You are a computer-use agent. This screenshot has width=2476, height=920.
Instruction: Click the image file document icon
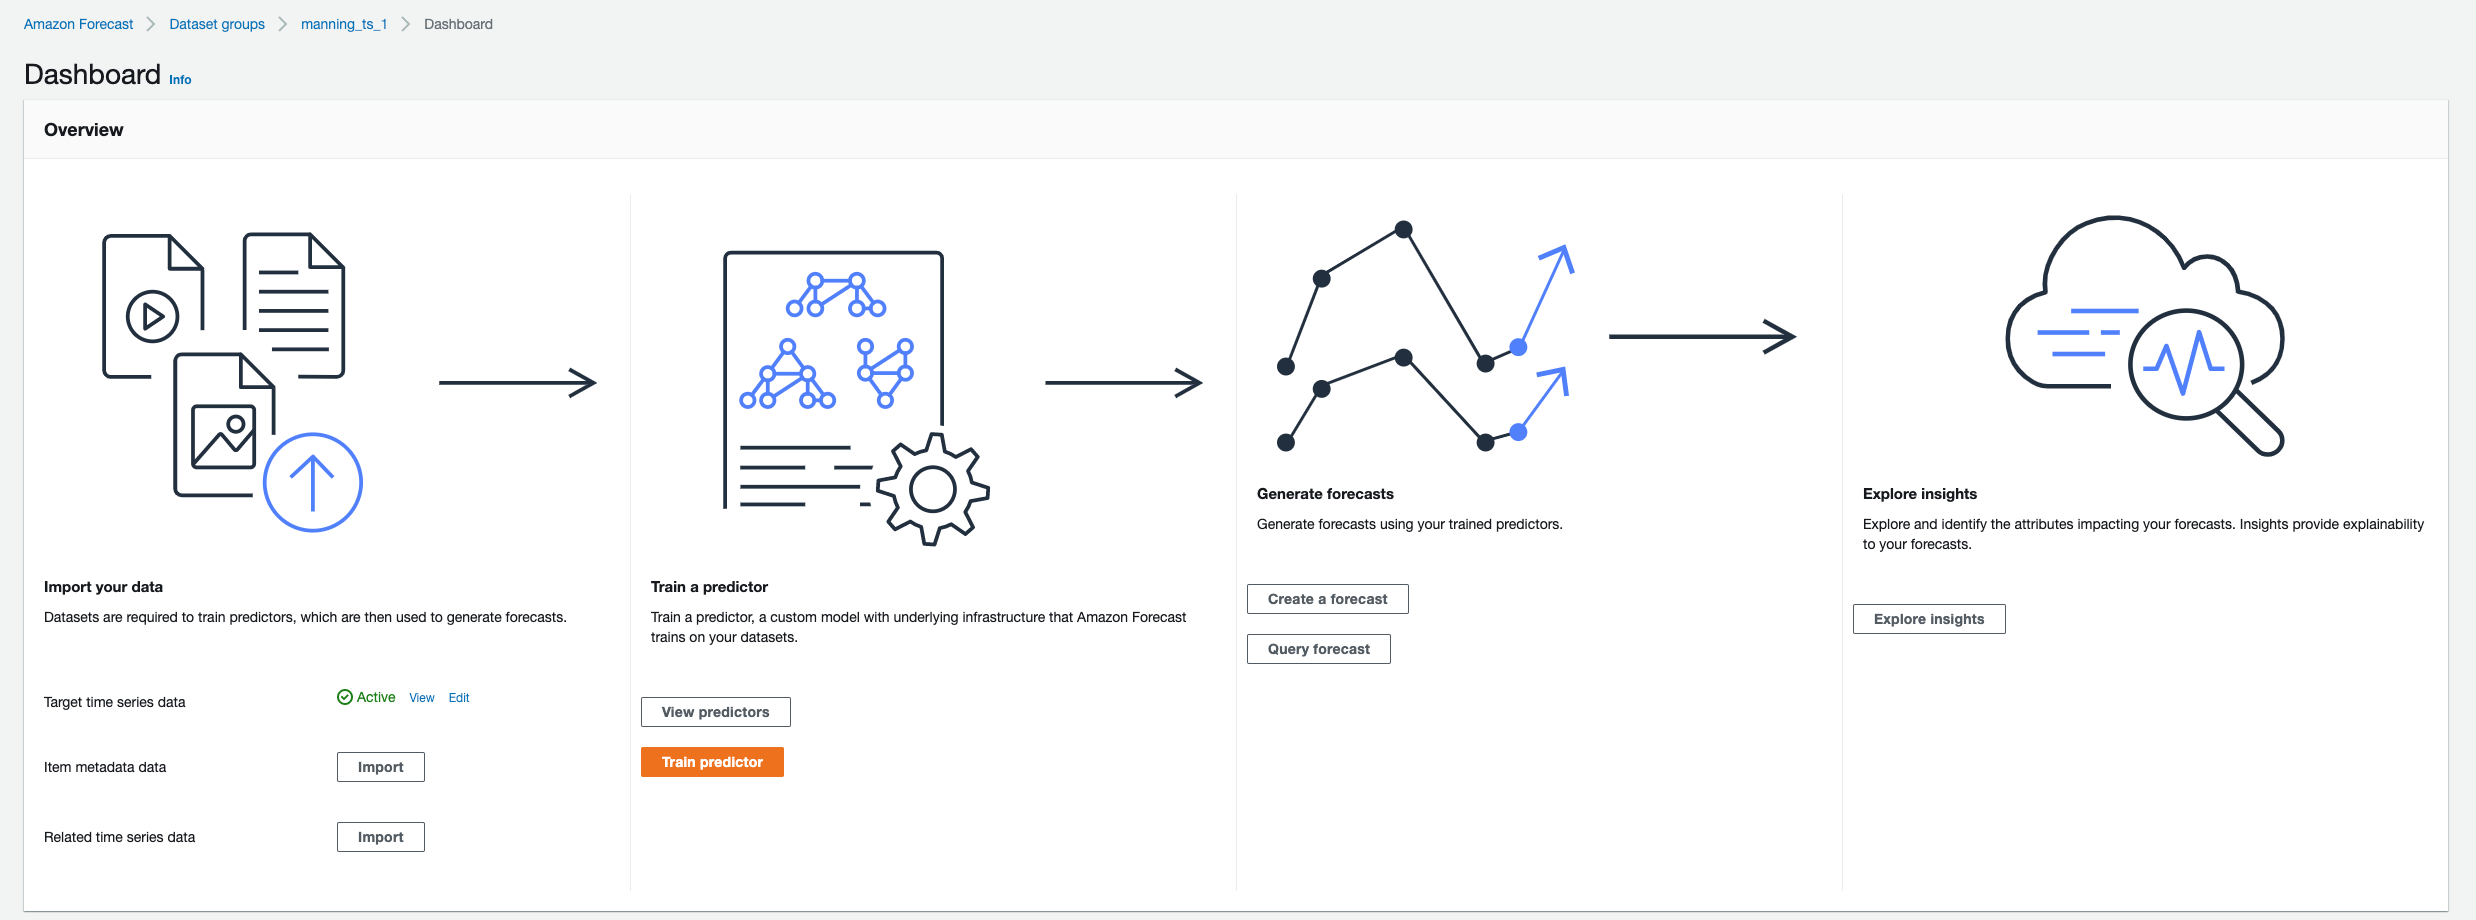tap(223, 427)
